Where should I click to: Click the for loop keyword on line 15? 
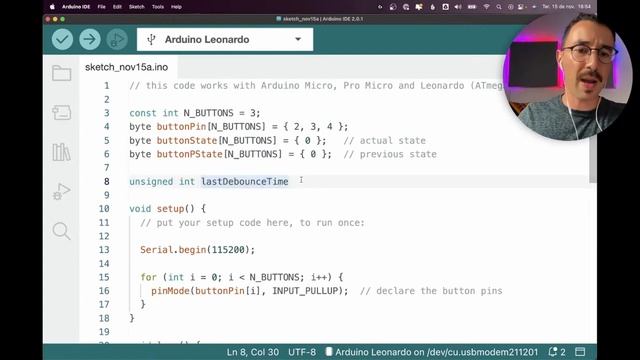pyautogui.click(x=149, y=277)
